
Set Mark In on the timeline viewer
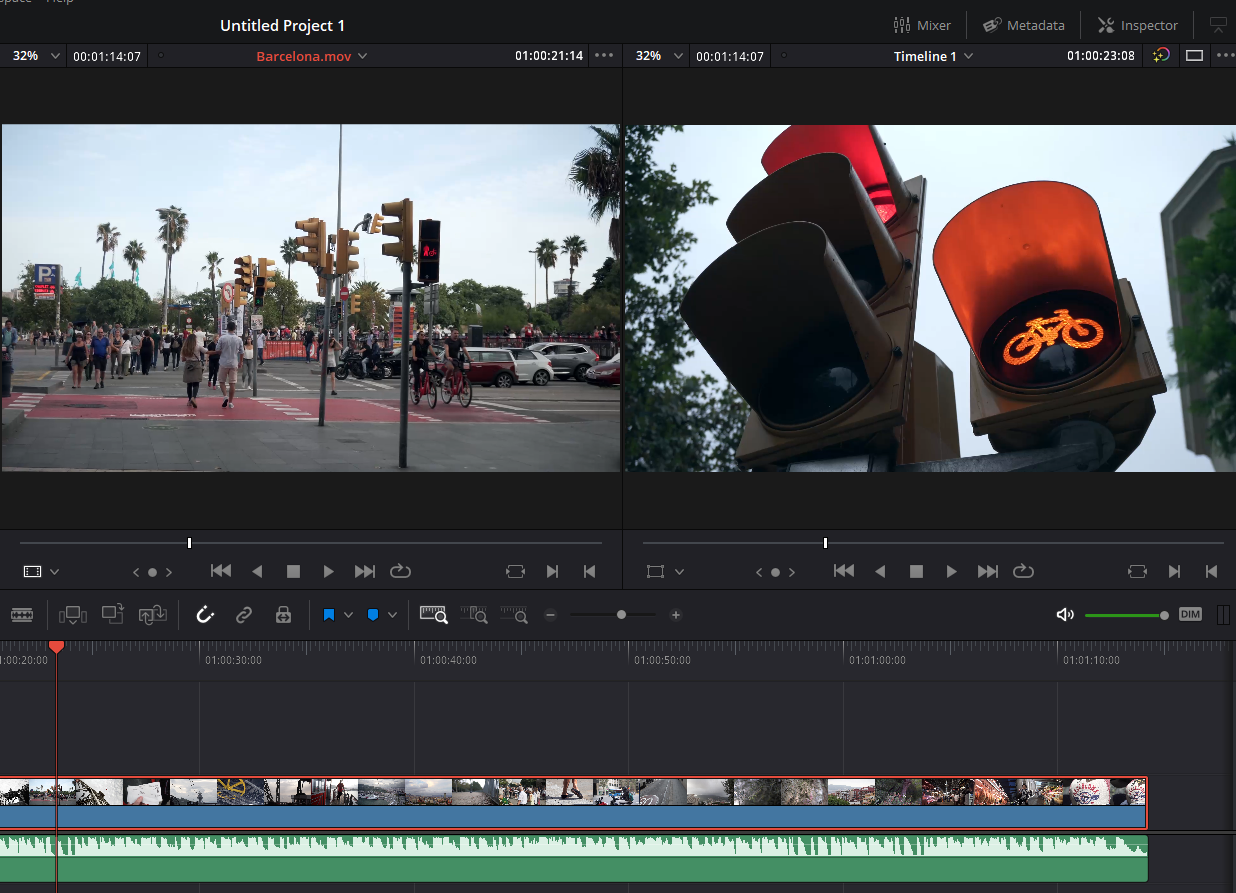click(1174, 571)
